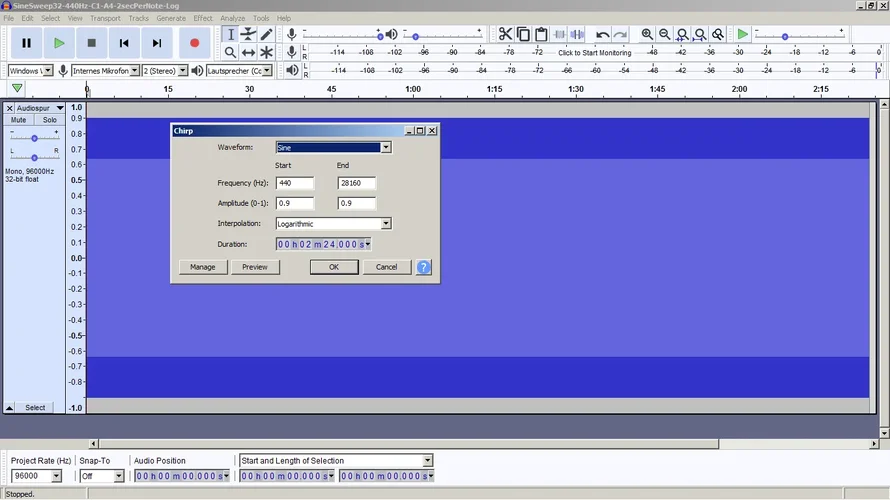Solo the Audiospur track
Screen dimensions: 890x500
click(49, 120)
